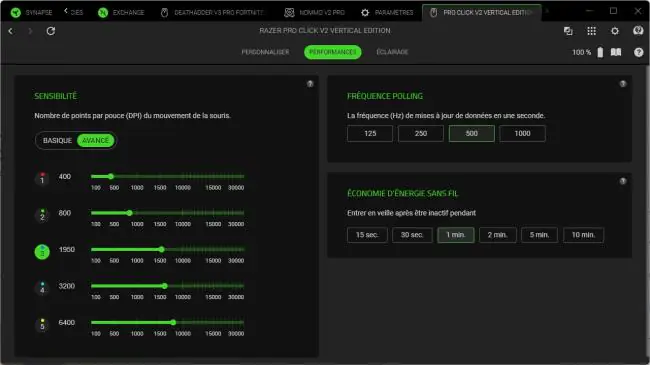
Task: Open the Nommo V2 Pro tab
Action: pos(315,12)
